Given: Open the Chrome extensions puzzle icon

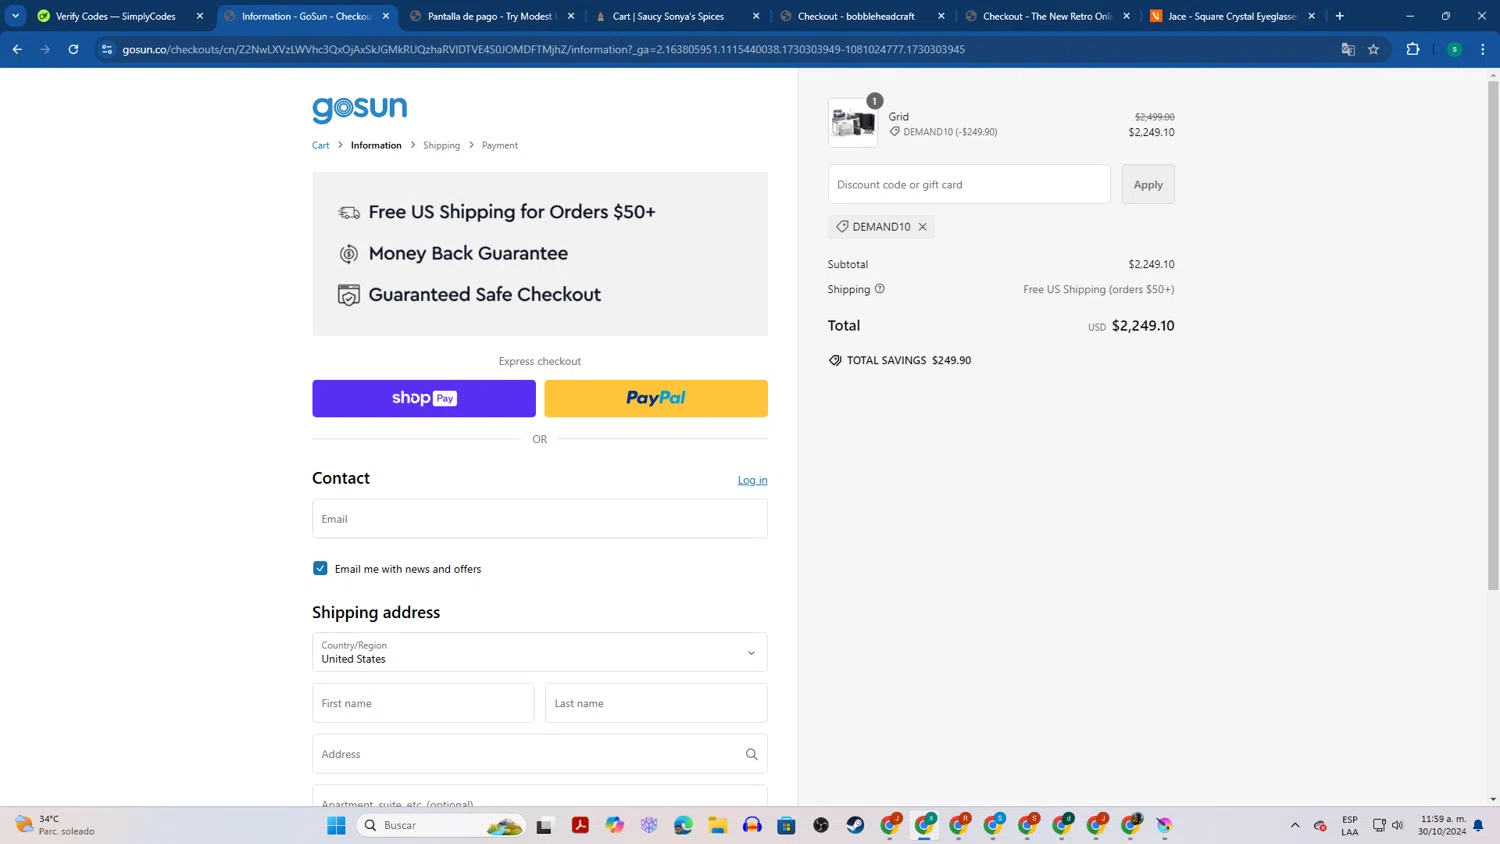Looking at the screenshot, I should point(1413,49).
